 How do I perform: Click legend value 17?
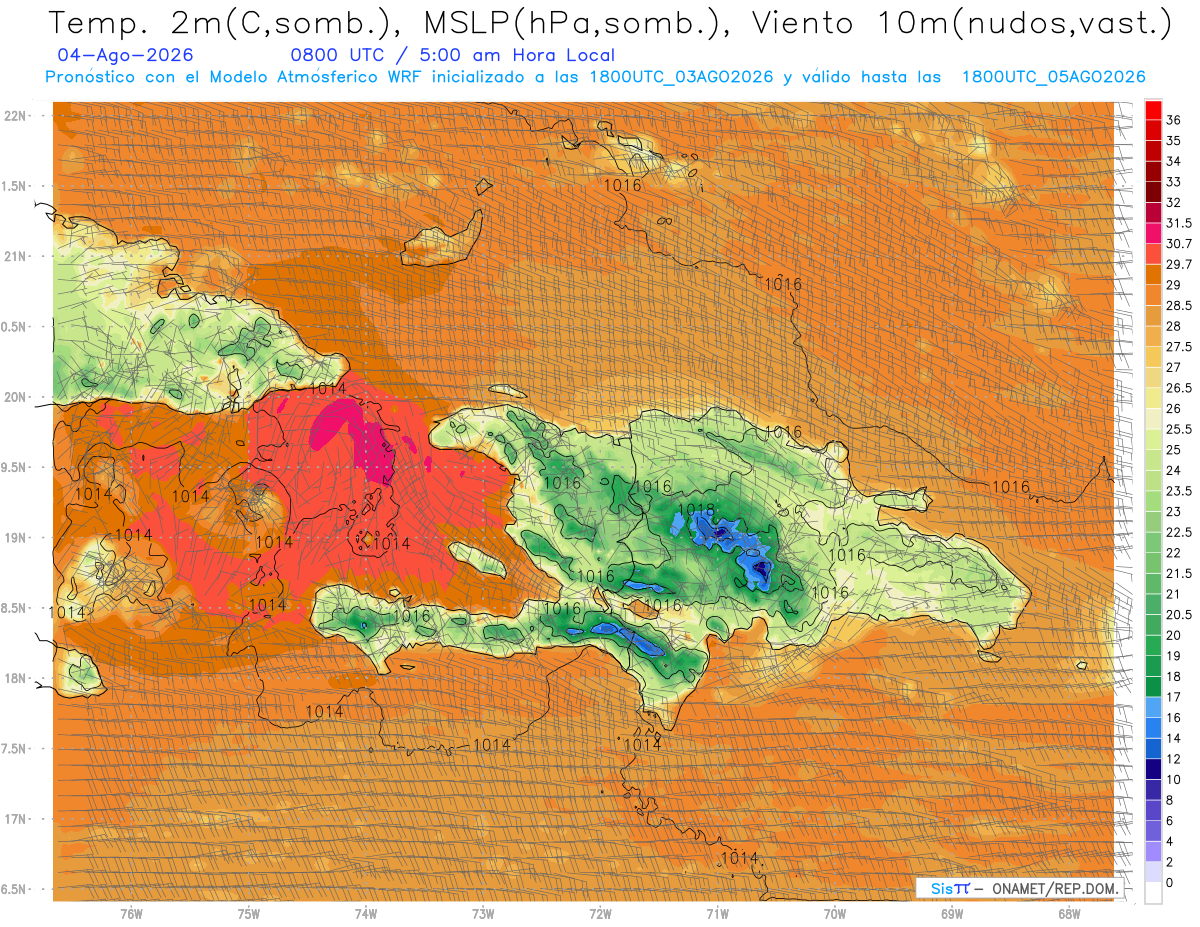(1173, 697)
